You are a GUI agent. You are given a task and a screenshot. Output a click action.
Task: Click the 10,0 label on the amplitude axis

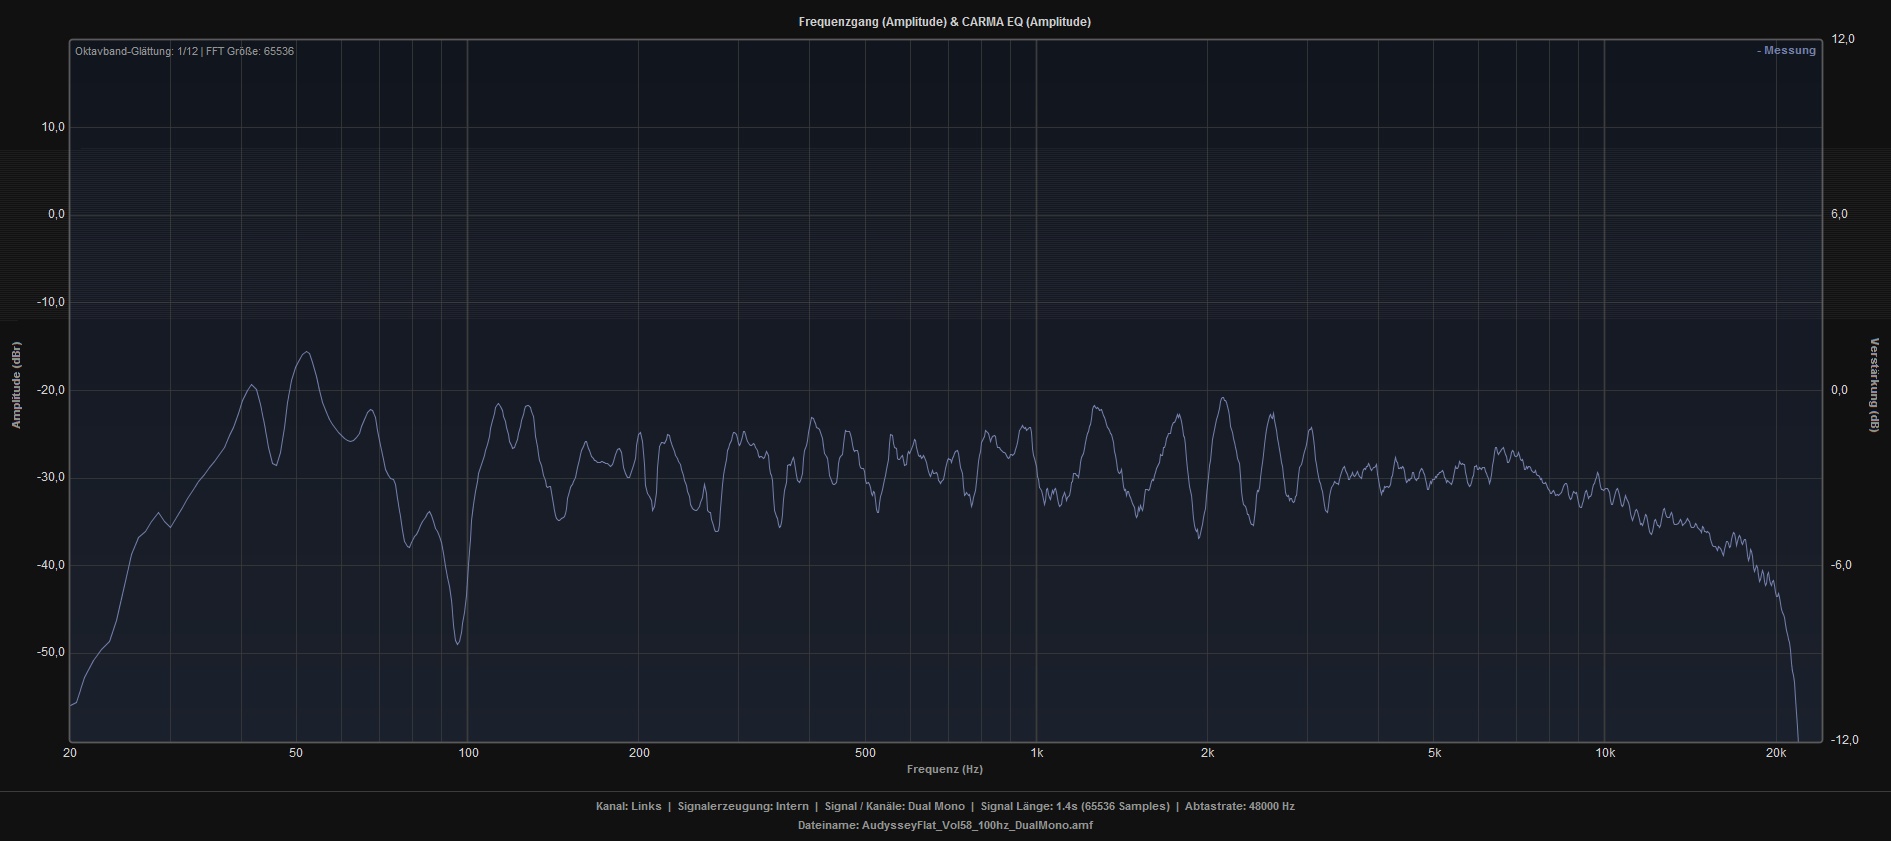53,127
